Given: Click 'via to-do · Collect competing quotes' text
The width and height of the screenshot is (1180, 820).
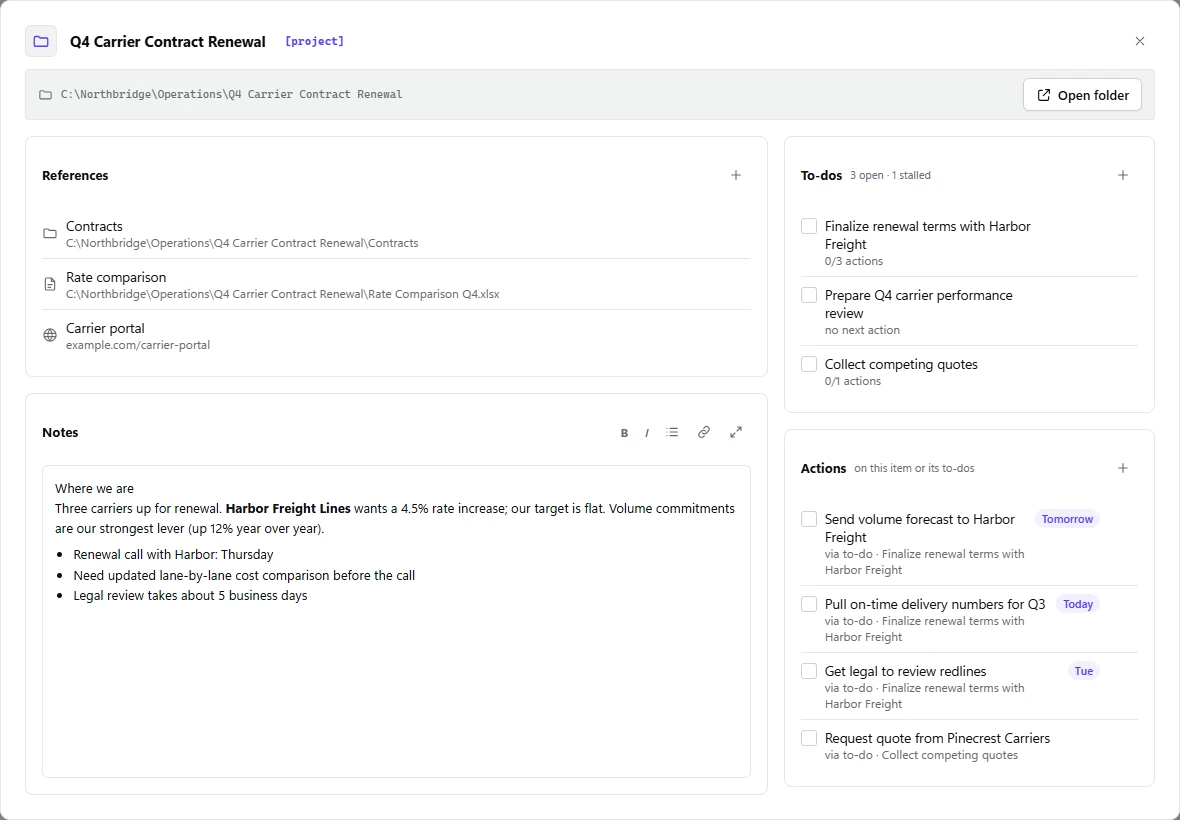Looking at the screenshot, I should [x=921, y=755].
